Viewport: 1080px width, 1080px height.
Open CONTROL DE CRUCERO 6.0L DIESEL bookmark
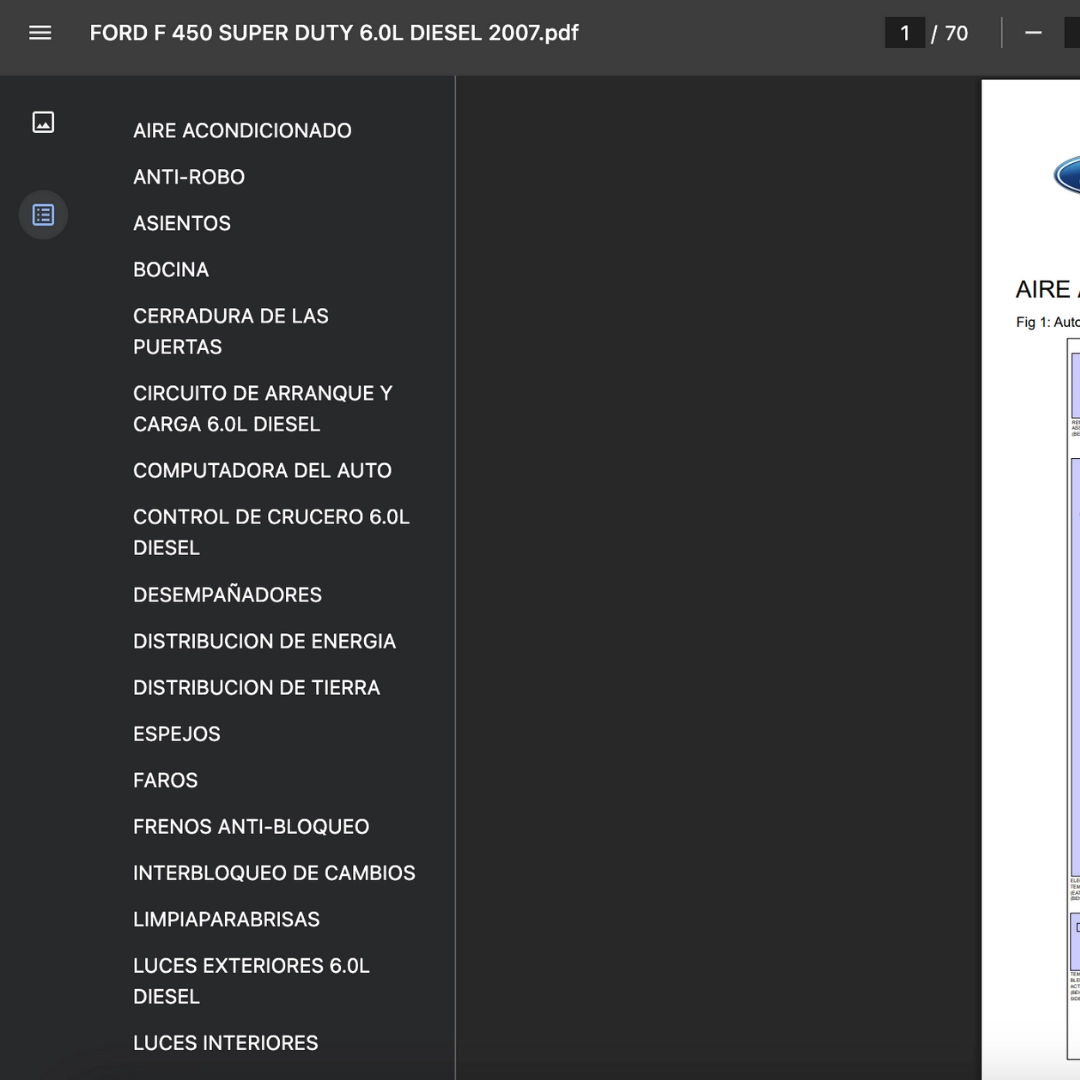coord(271,532)
